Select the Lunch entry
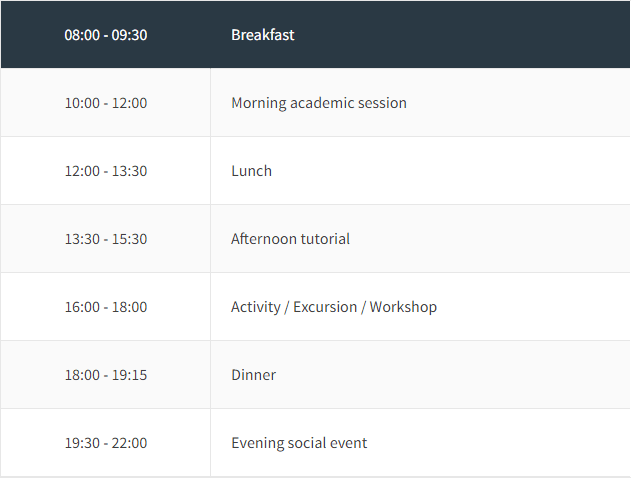 pyautogui.click(x=252, y=171)
